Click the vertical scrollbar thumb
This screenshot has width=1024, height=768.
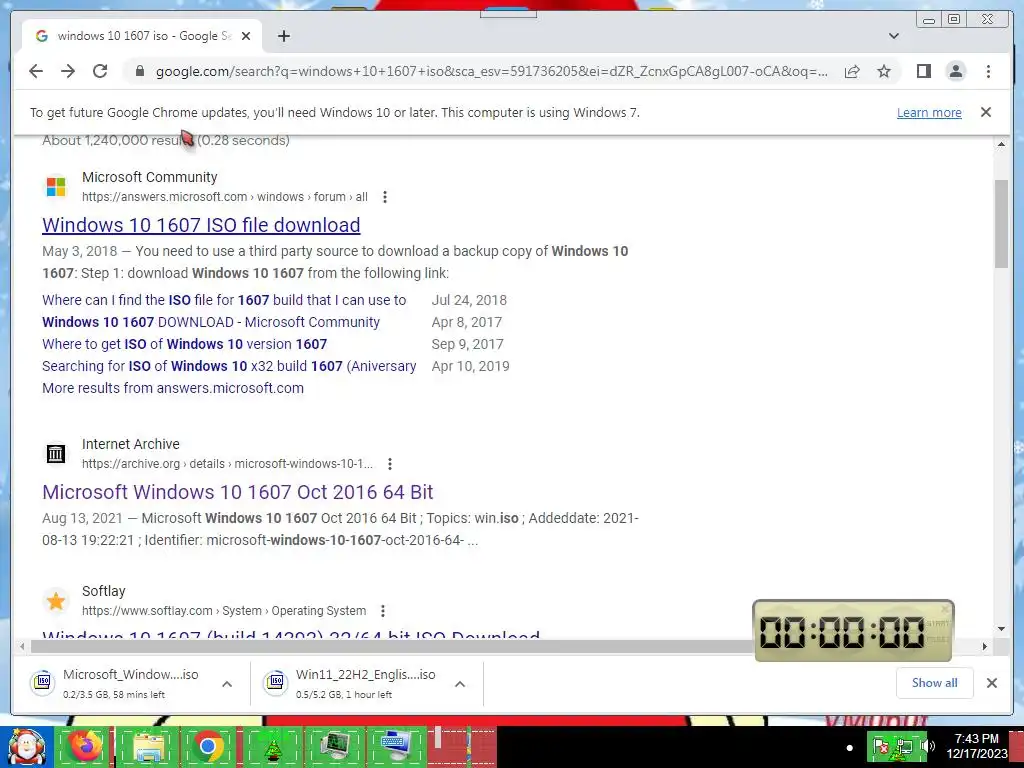click(x=1001, y=223)
